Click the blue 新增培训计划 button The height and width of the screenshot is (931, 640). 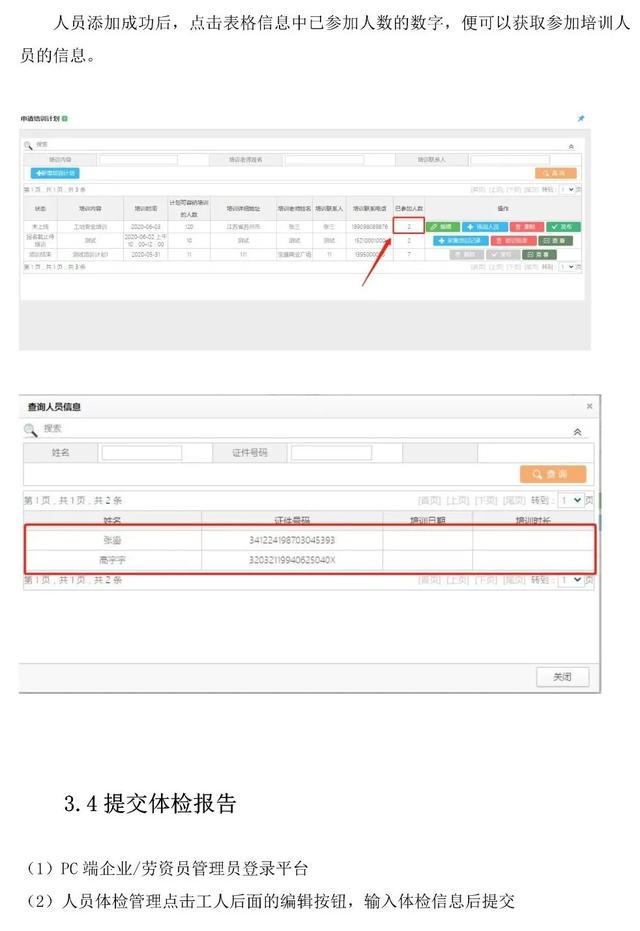[56, 173]
